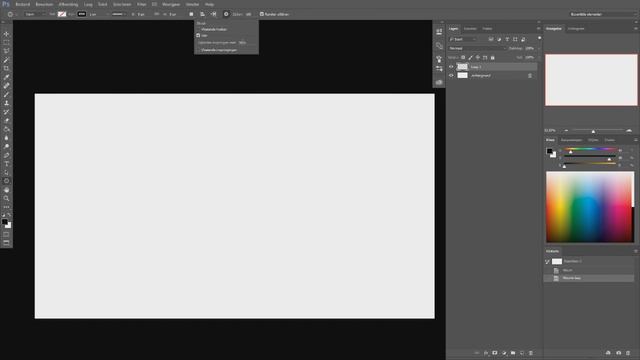Select the Brush tool
Viewport: 640px width, 360px height.
coord(6,95)
